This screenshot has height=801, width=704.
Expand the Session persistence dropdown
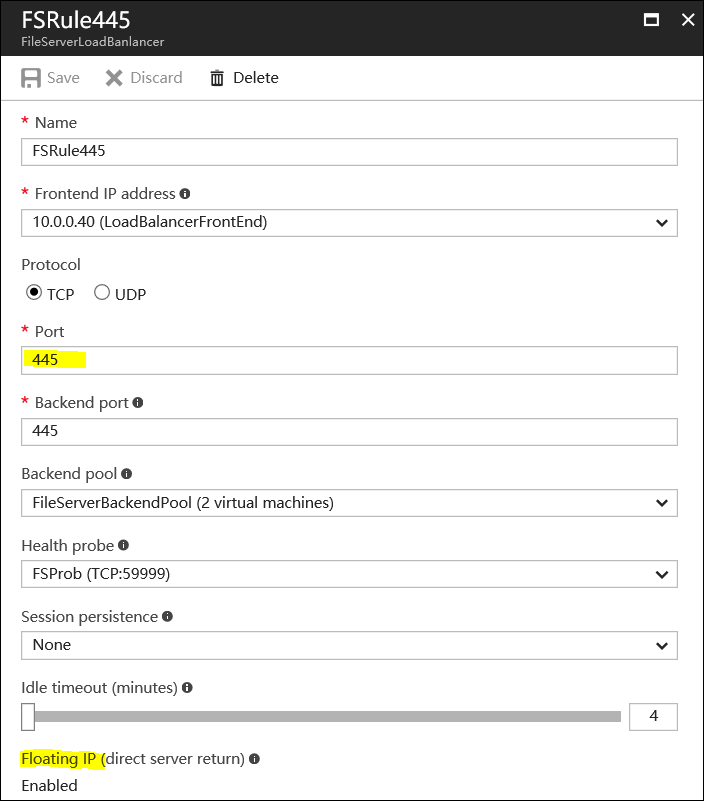[x=349, y=645]
